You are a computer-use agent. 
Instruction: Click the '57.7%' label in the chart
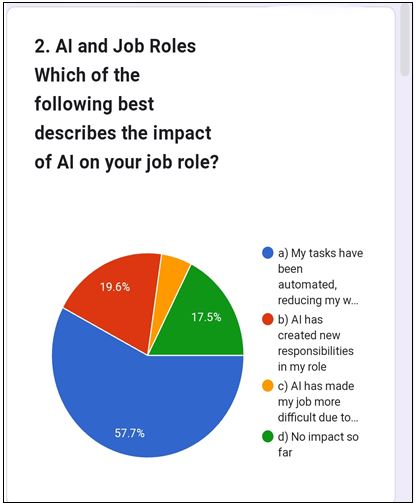(129, 433)
